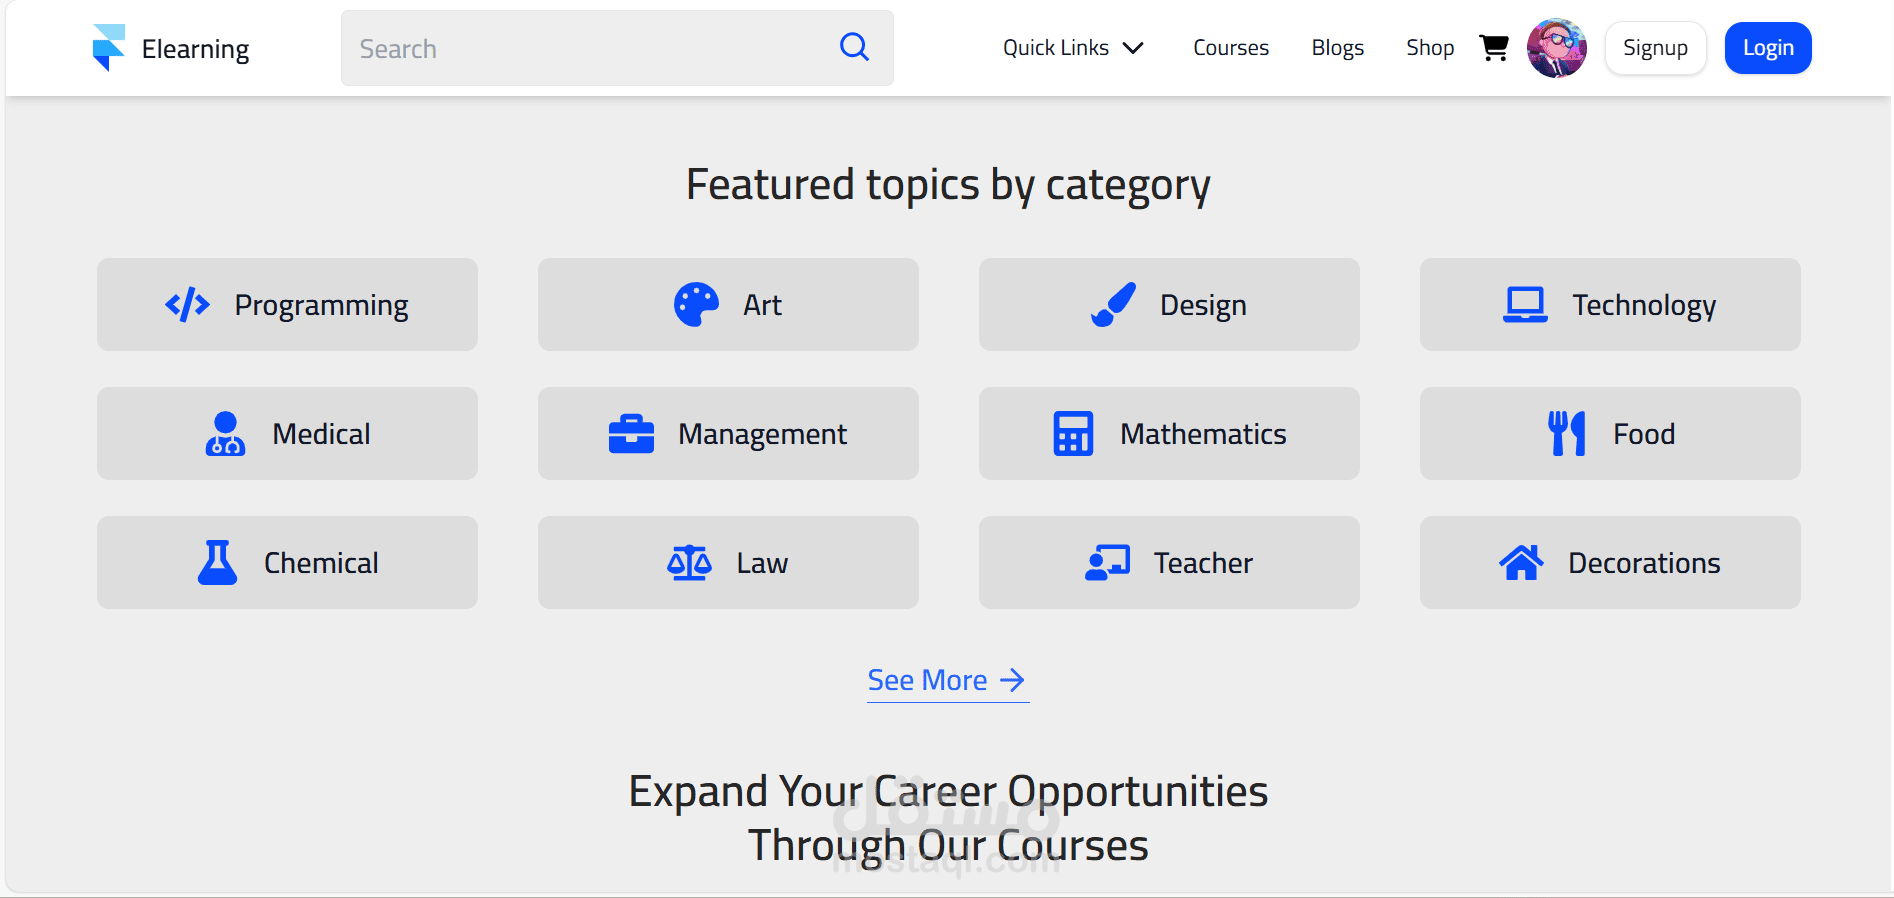Go to the Blogs page
This screenshot has height=898, width=1894.
coord(1337,48)
